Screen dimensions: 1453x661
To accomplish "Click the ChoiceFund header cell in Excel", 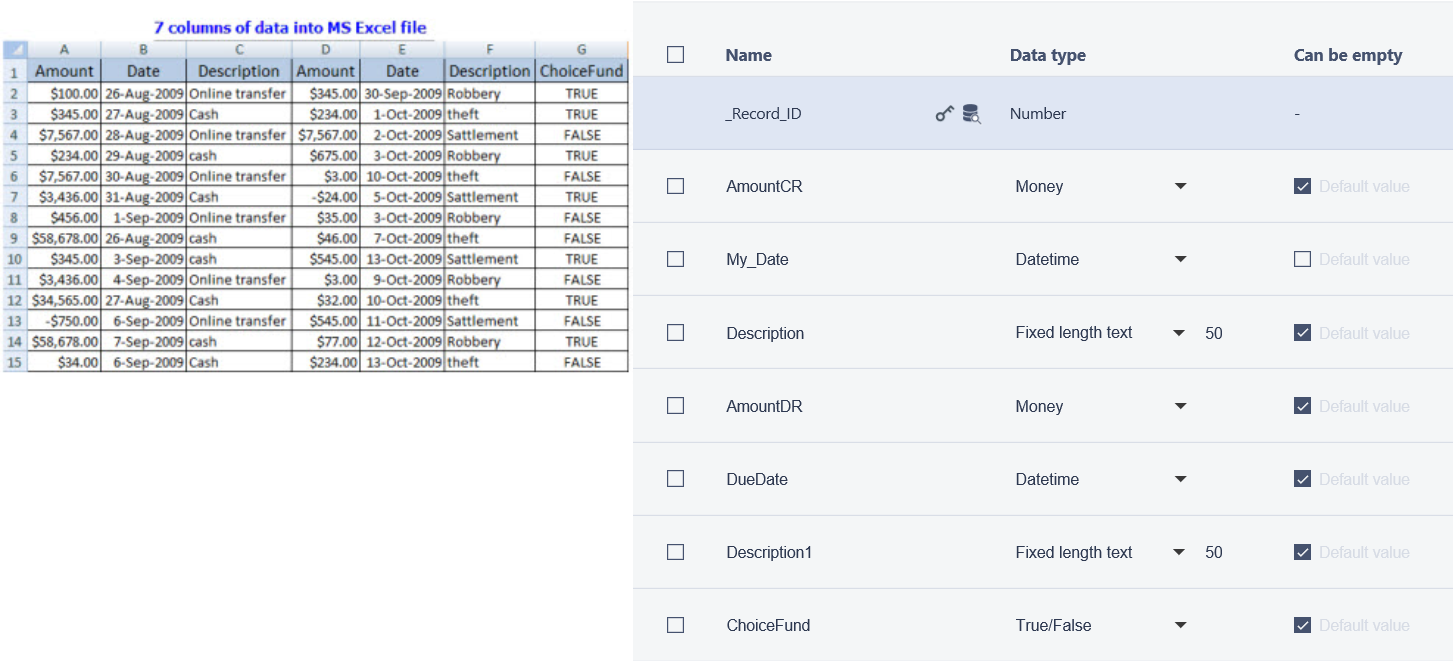I will pos(581,71).
